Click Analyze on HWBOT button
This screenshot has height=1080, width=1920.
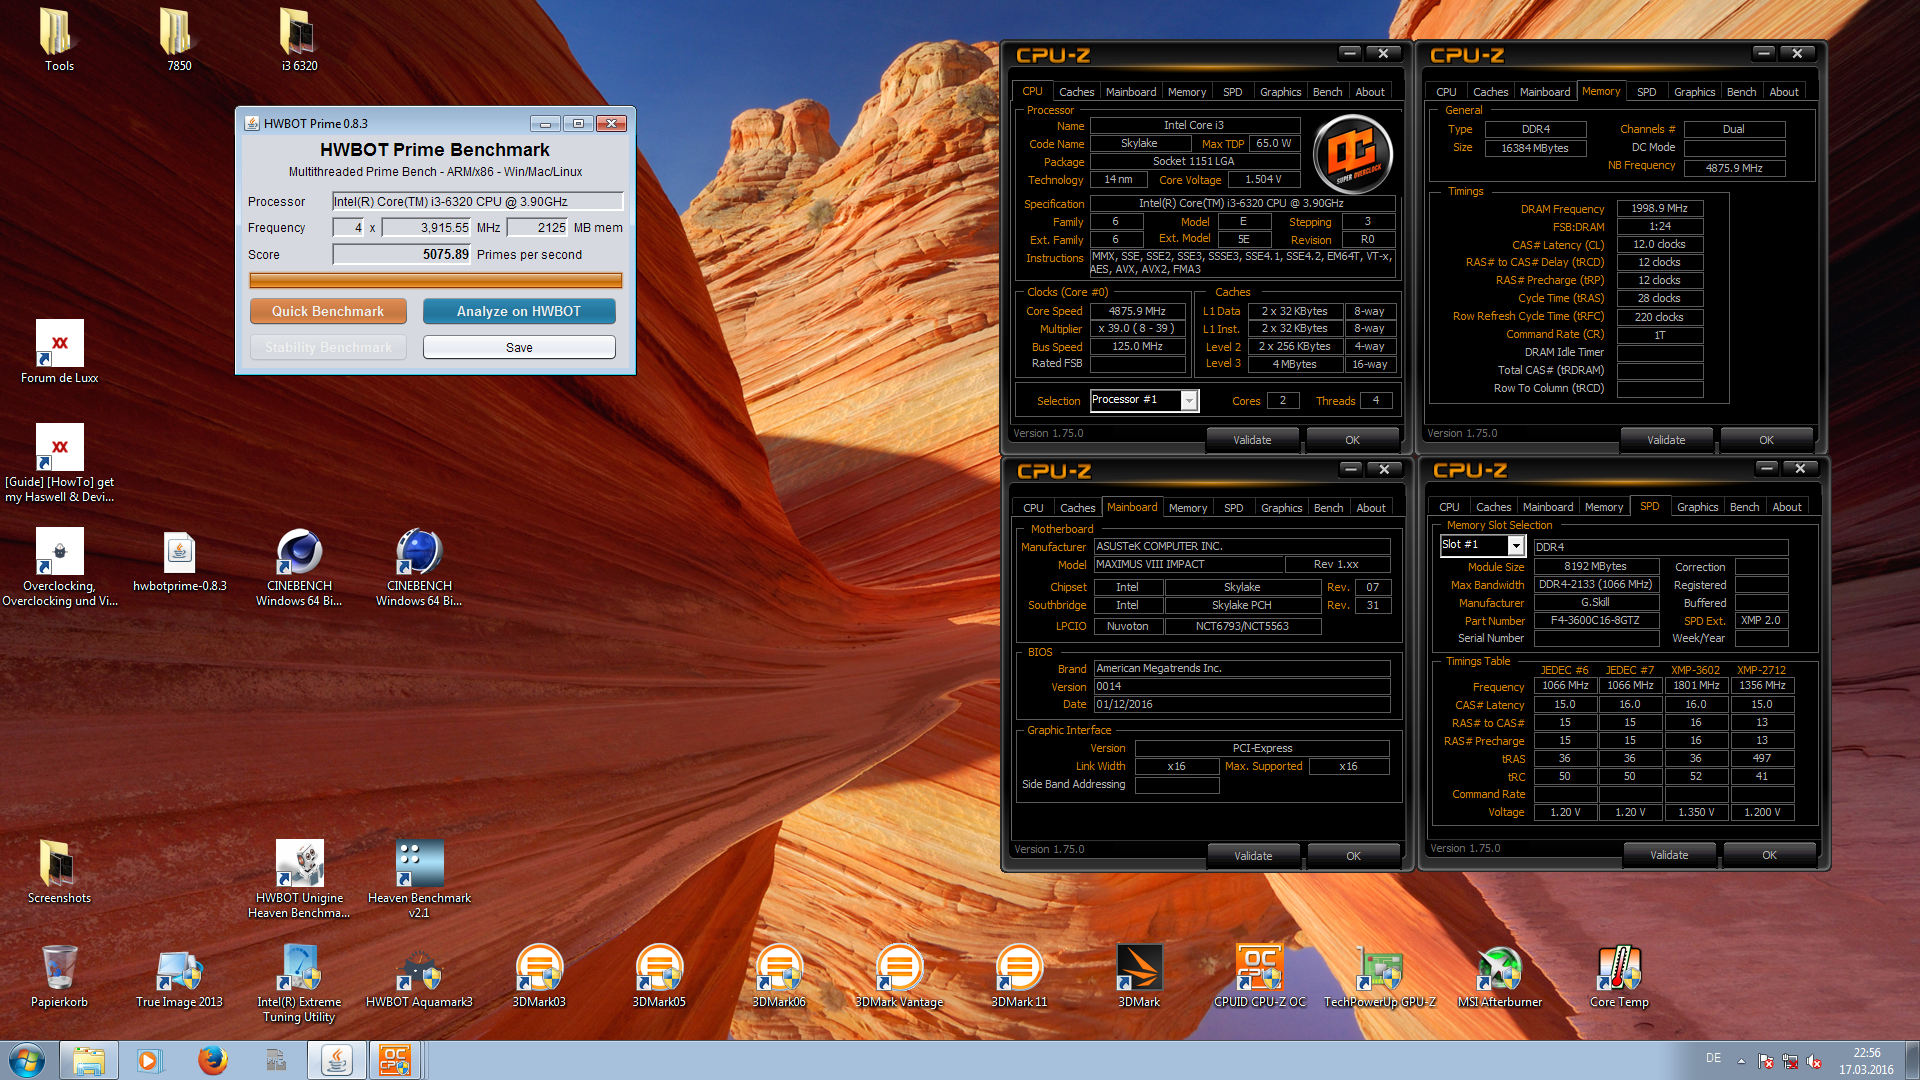tap(519, 311)
